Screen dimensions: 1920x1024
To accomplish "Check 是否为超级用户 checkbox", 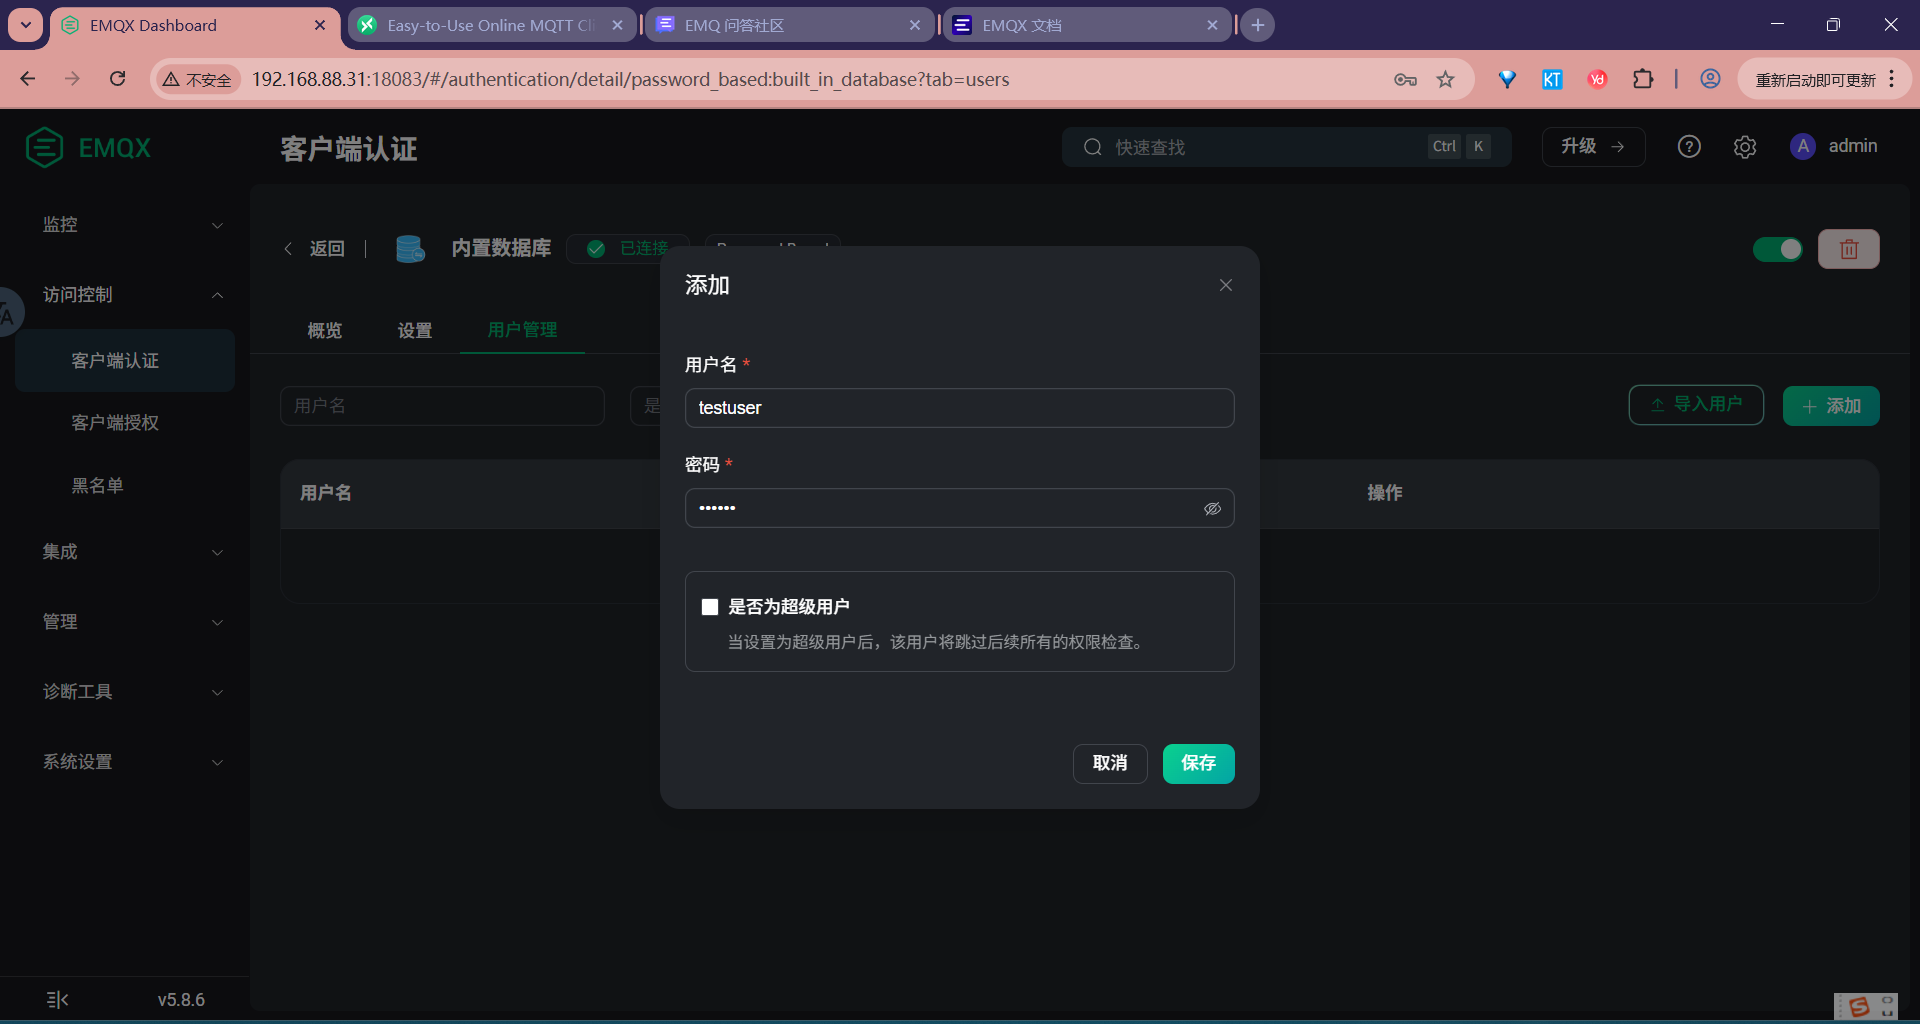I will (x=710, y=606).
